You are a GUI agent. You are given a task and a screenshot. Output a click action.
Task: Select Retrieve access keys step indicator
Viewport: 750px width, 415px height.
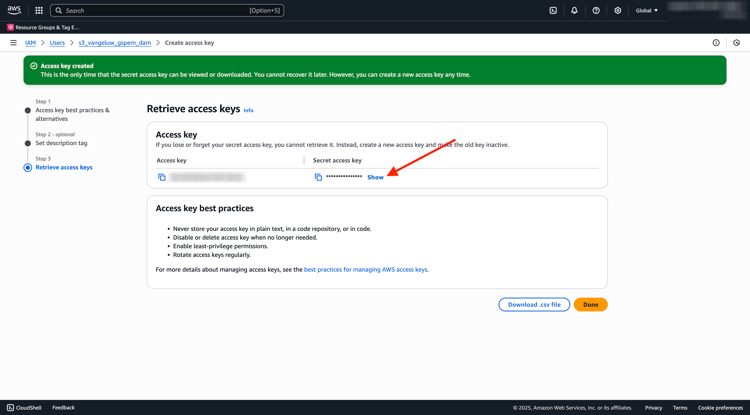(x=28, y=167)
